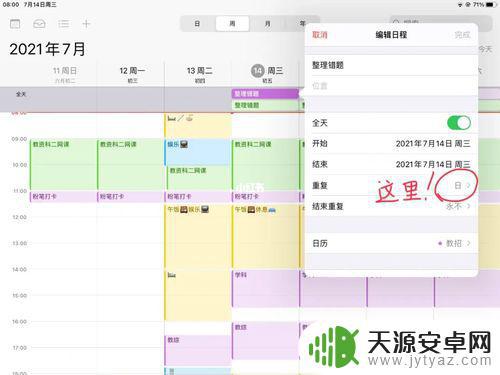Select the 14 周三 day header
The width and height of the screenshot is (500, 375).
[x=267, y=74]
